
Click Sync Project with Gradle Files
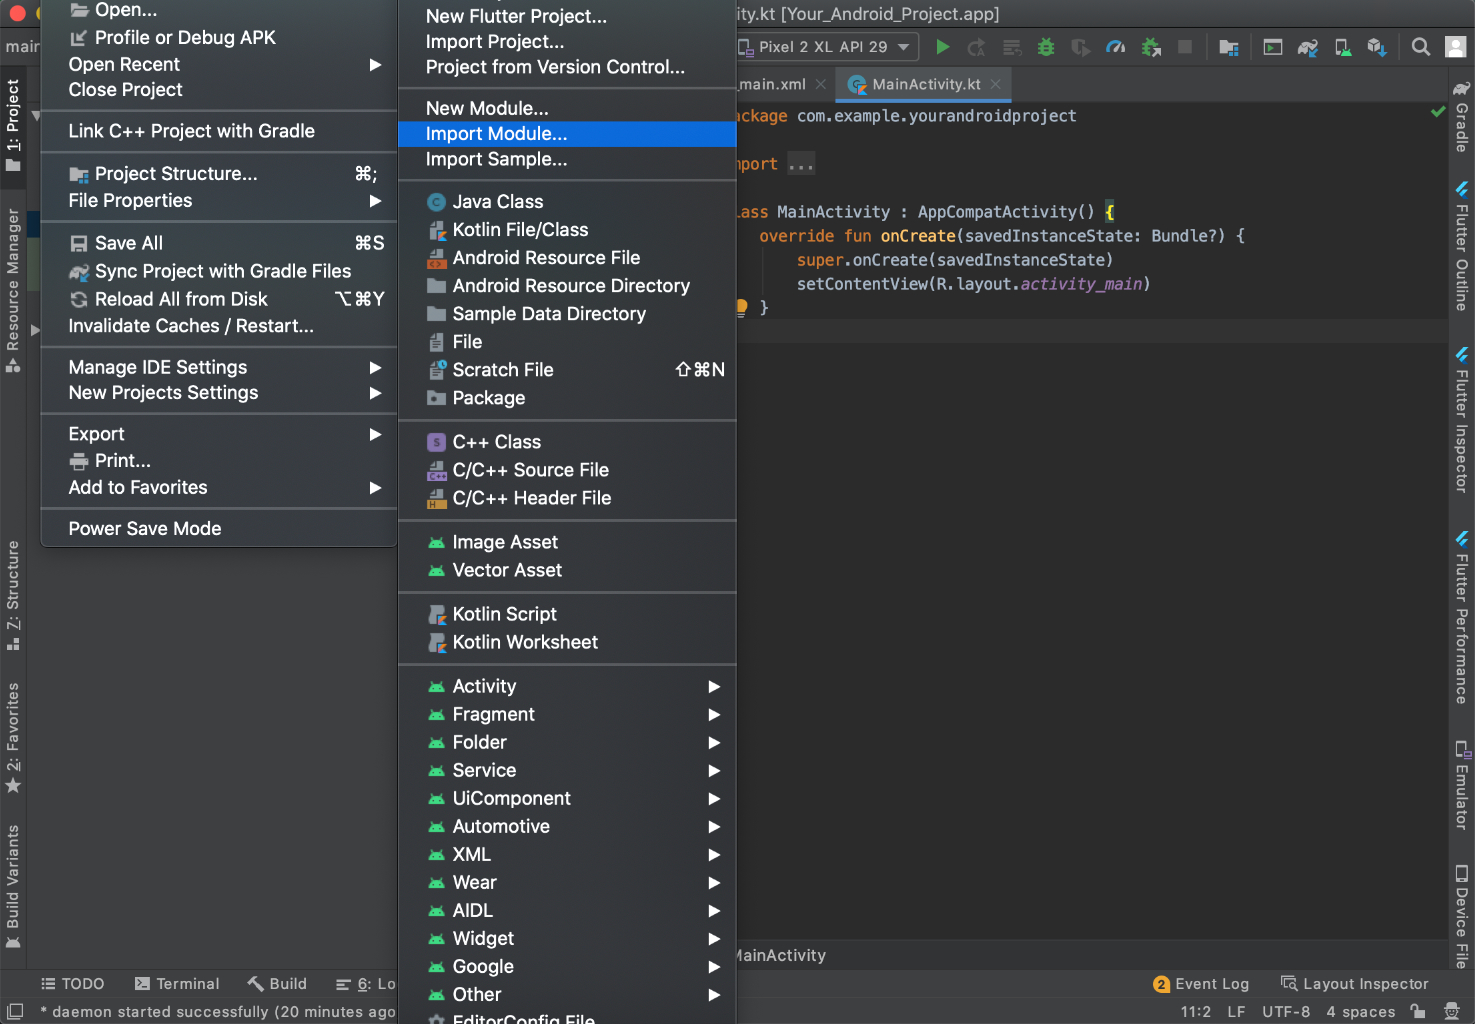(x=219, y=271)
